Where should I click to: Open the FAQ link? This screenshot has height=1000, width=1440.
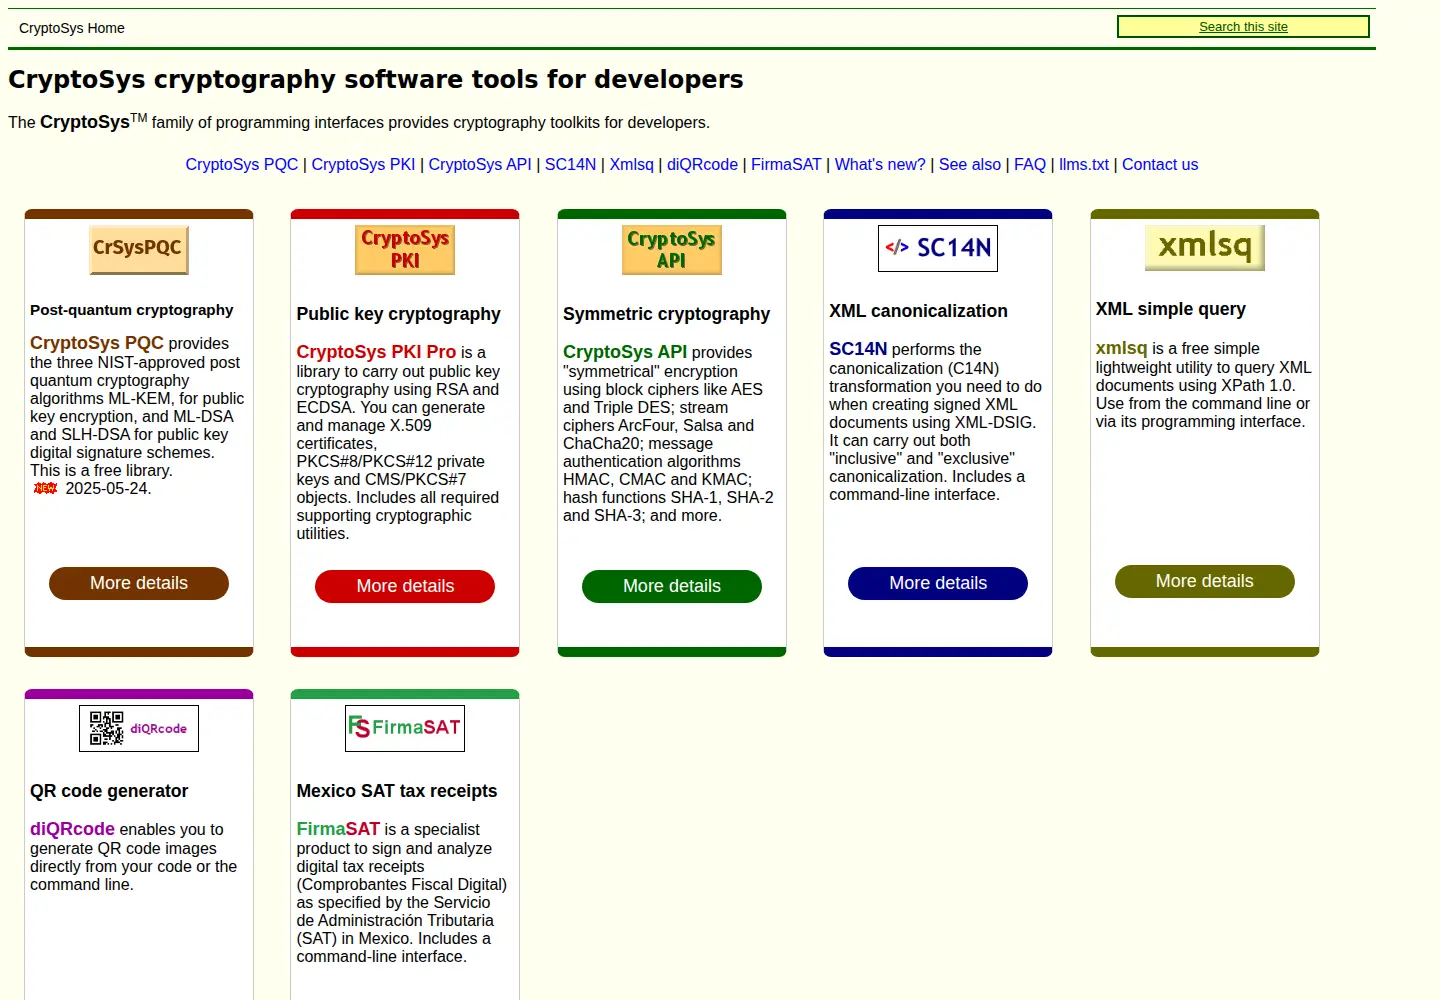pyautogui.click(x=1030, y=165)
